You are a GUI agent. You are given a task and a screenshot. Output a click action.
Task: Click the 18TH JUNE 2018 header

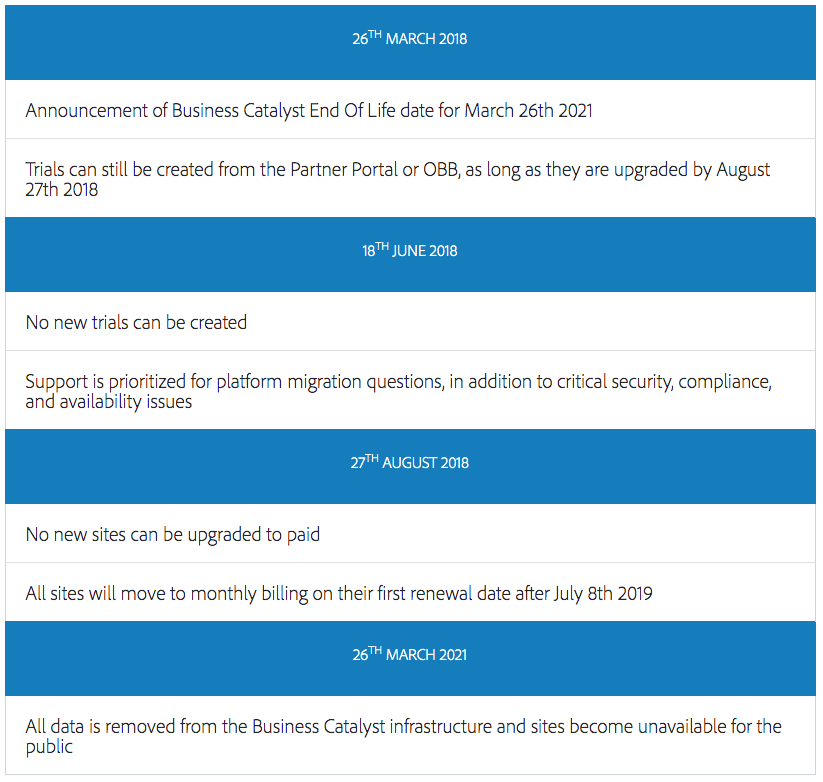(410, 255)
